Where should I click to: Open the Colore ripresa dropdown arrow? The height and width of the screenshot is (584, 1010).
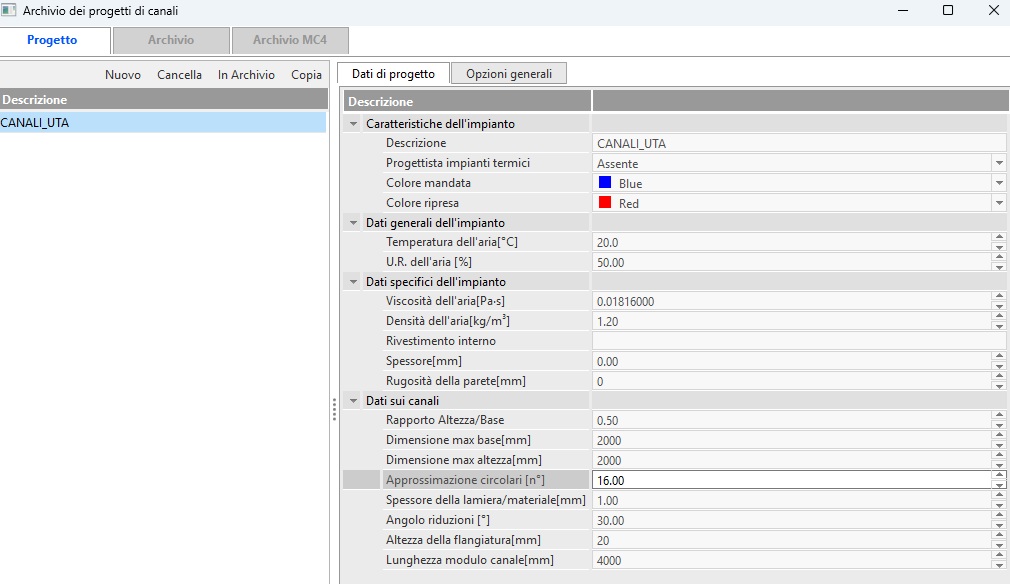pos(998,203)
